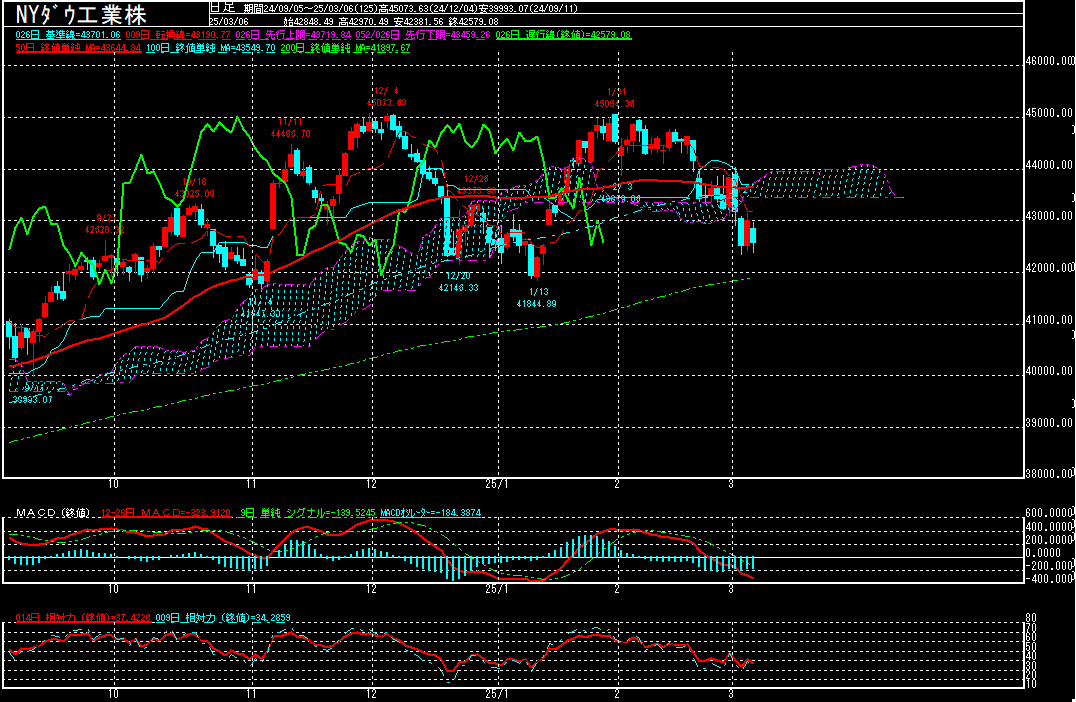Screen dimensions: 1076x702
Task: Click month label 12 under the price chart
Action: click(x=371, y=484)
